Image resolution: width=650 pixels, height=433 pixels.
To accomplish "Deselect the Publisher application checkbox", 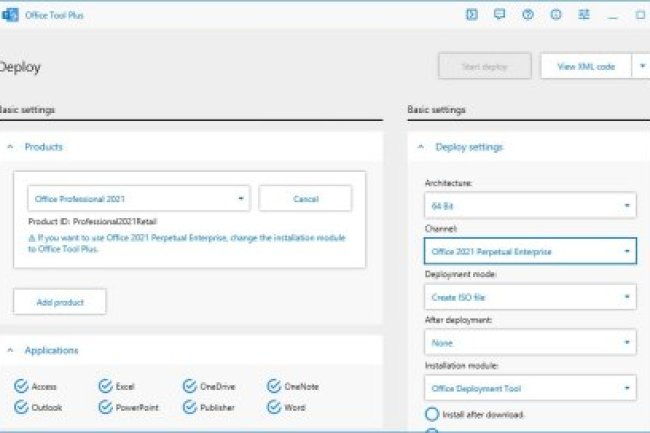I will pos(190,407).
